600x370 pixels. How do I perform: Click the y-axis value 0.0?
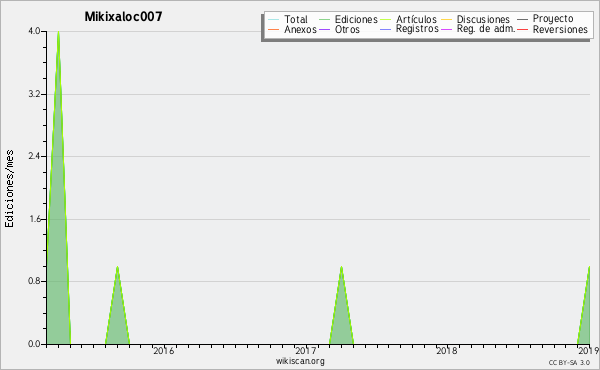click(x=35, y=344)
